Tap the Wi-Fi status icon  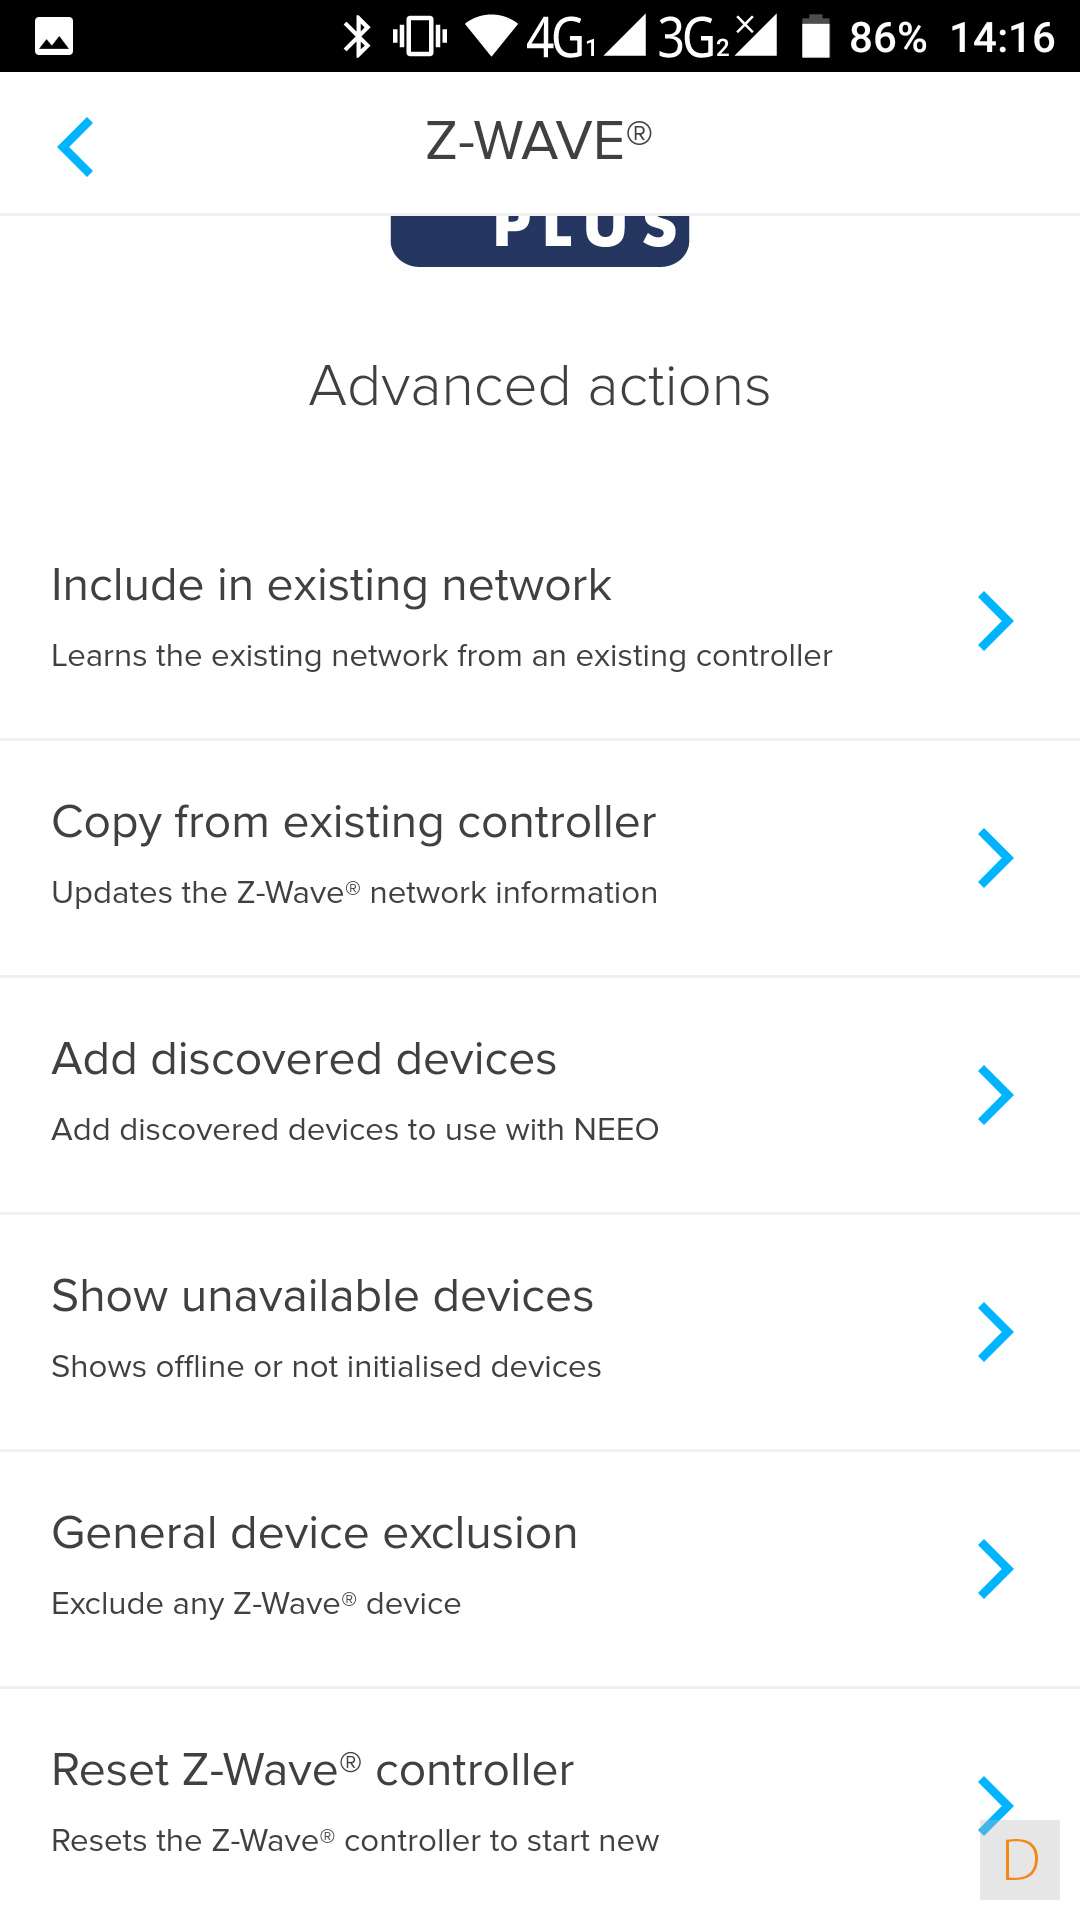click(x=491, y=37)
